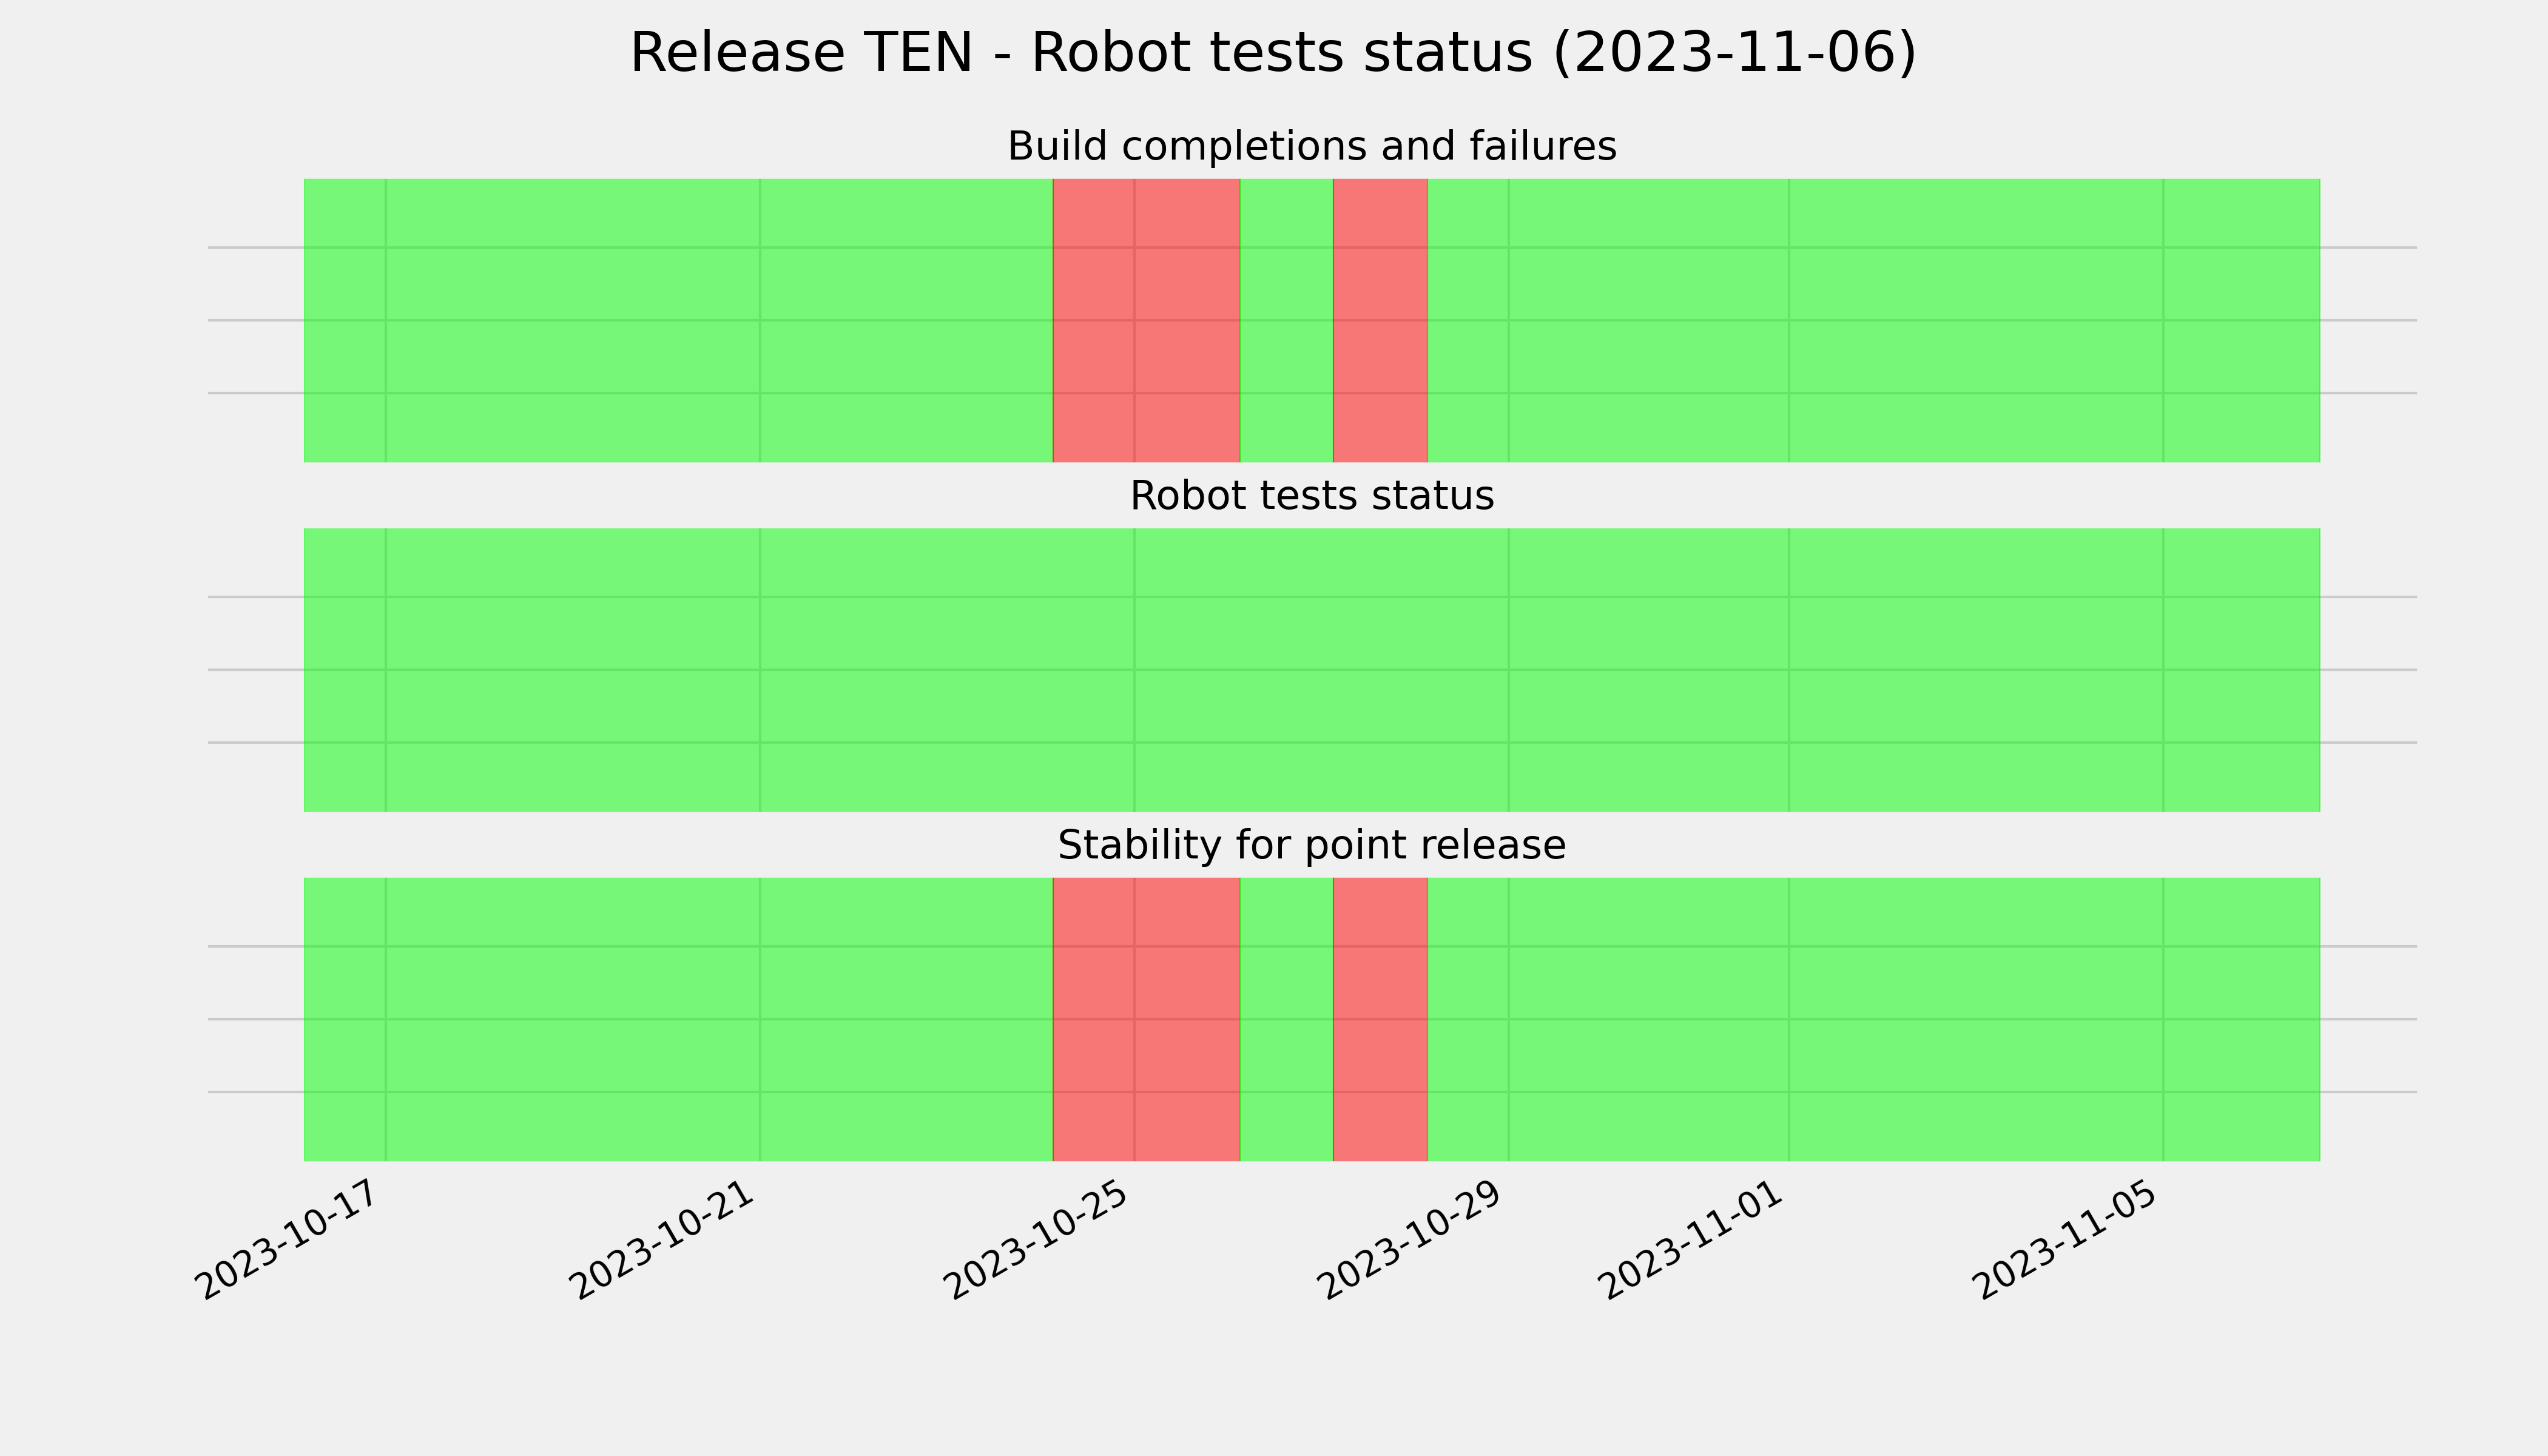Click the right green region of Build completions chart
This screenshot has height=1456, width=2548.
click(x=1873, y=320)
